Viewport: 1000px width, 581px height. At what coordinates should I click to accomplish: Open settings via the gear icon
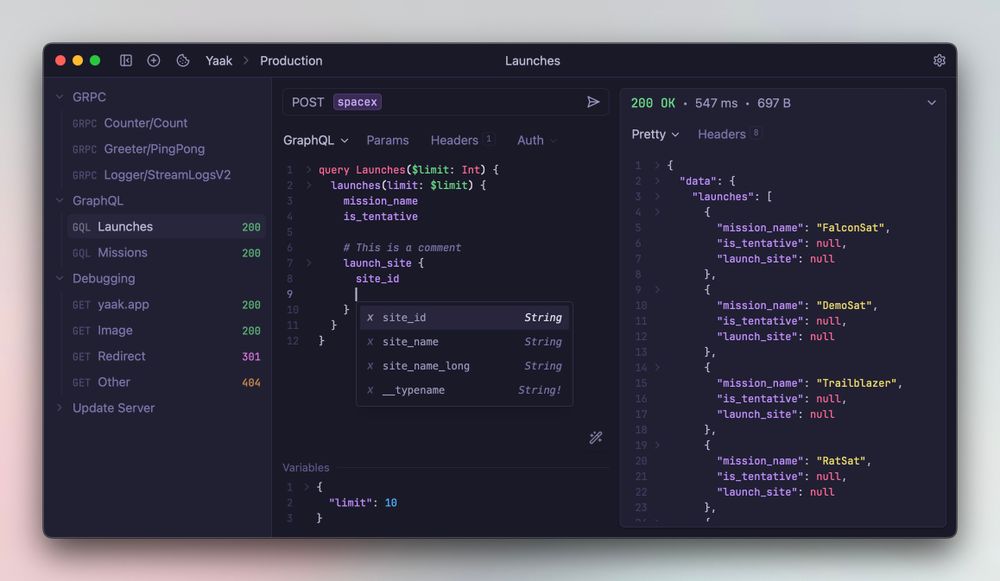[x=939, y=60]
